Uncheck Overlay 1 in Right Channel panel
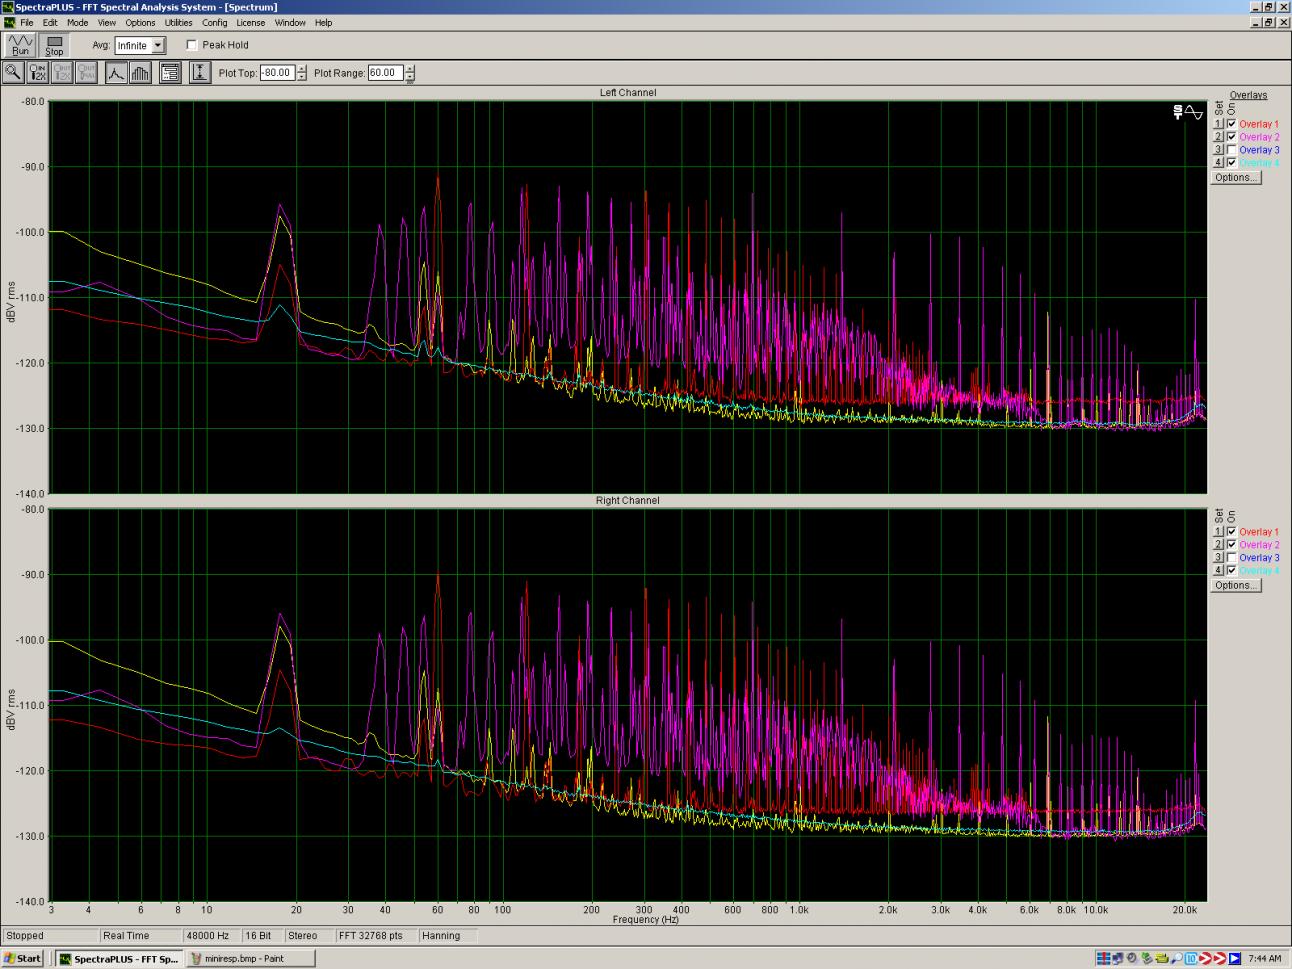This screenshot has height=969, width=1292. [1232, 532]
